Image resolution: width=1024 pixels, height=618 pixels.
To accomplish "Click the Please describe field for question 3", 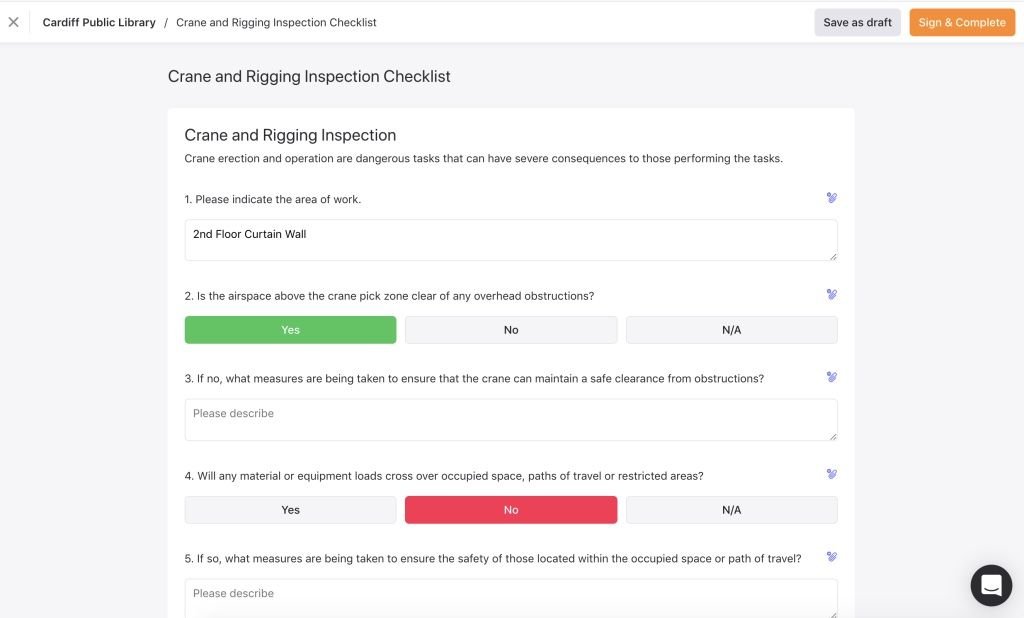I will point(511,418).
